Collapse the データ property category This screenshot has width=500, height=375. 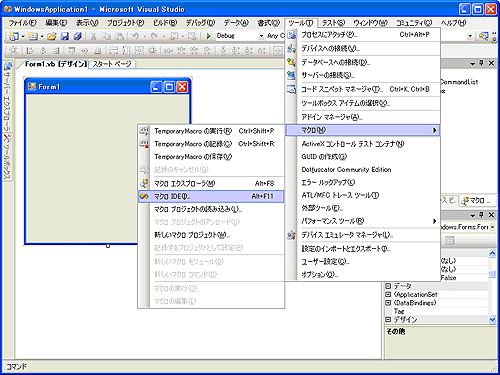pyautogui.click(x=388, y=286)
